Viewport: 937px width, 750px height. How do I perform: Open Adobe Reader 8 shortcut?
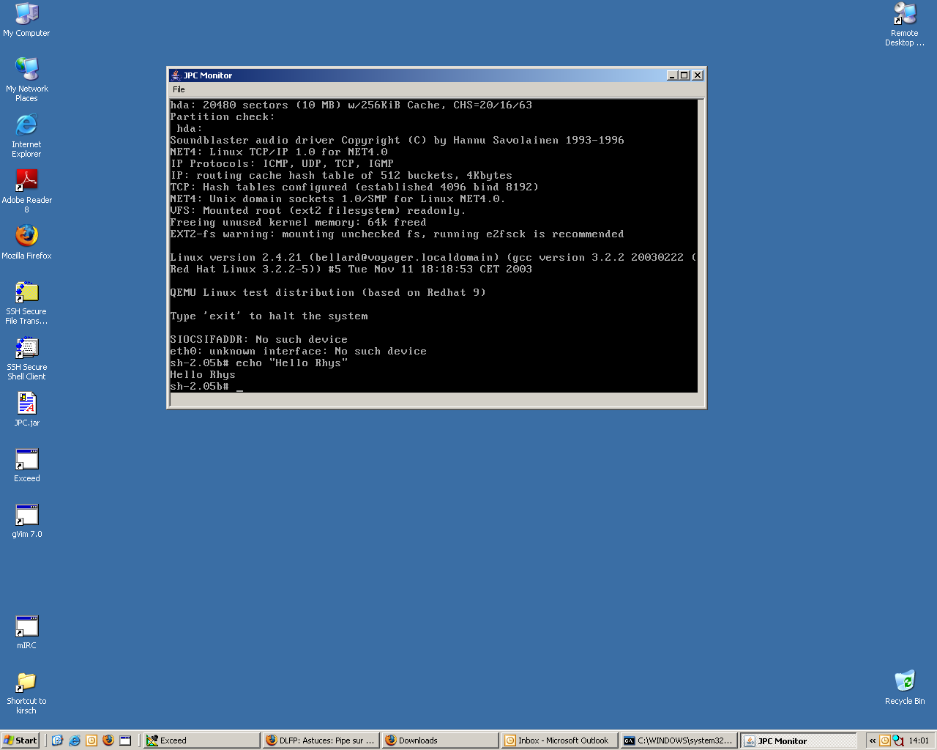click(26, 181)
